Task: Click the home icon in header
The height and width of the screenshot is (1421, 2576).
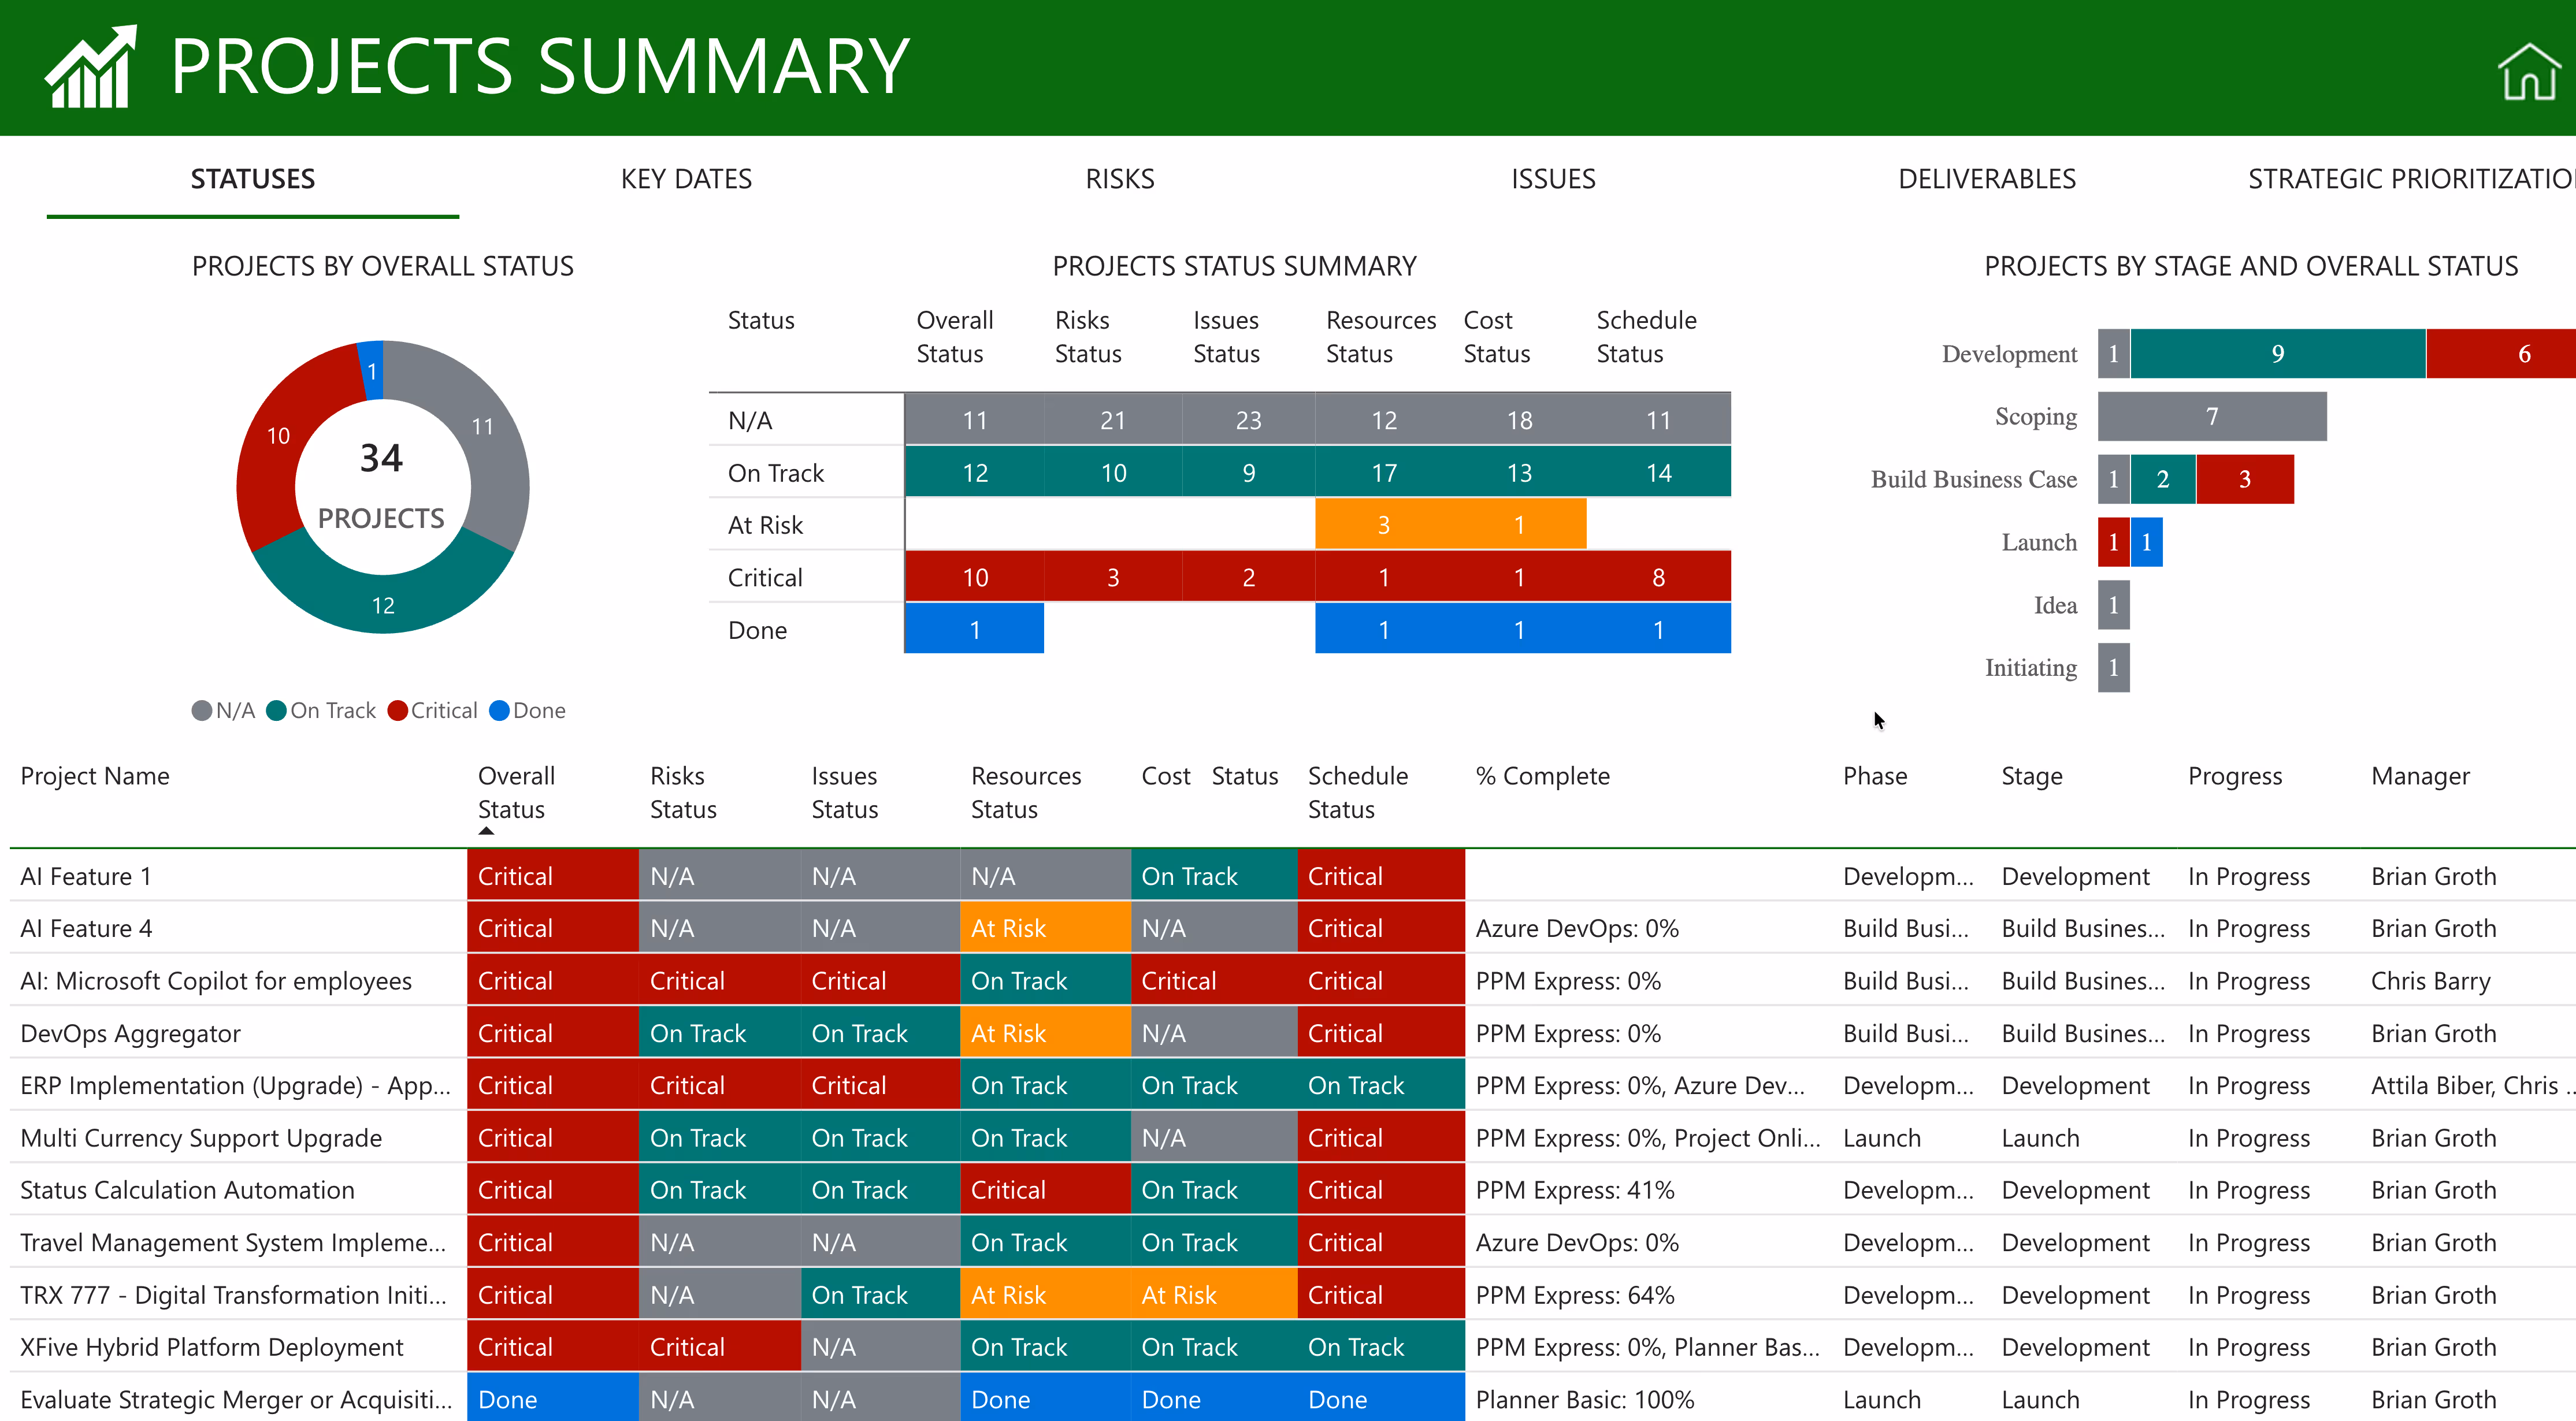Action: pyautogui.click(x=2529, y=70)
